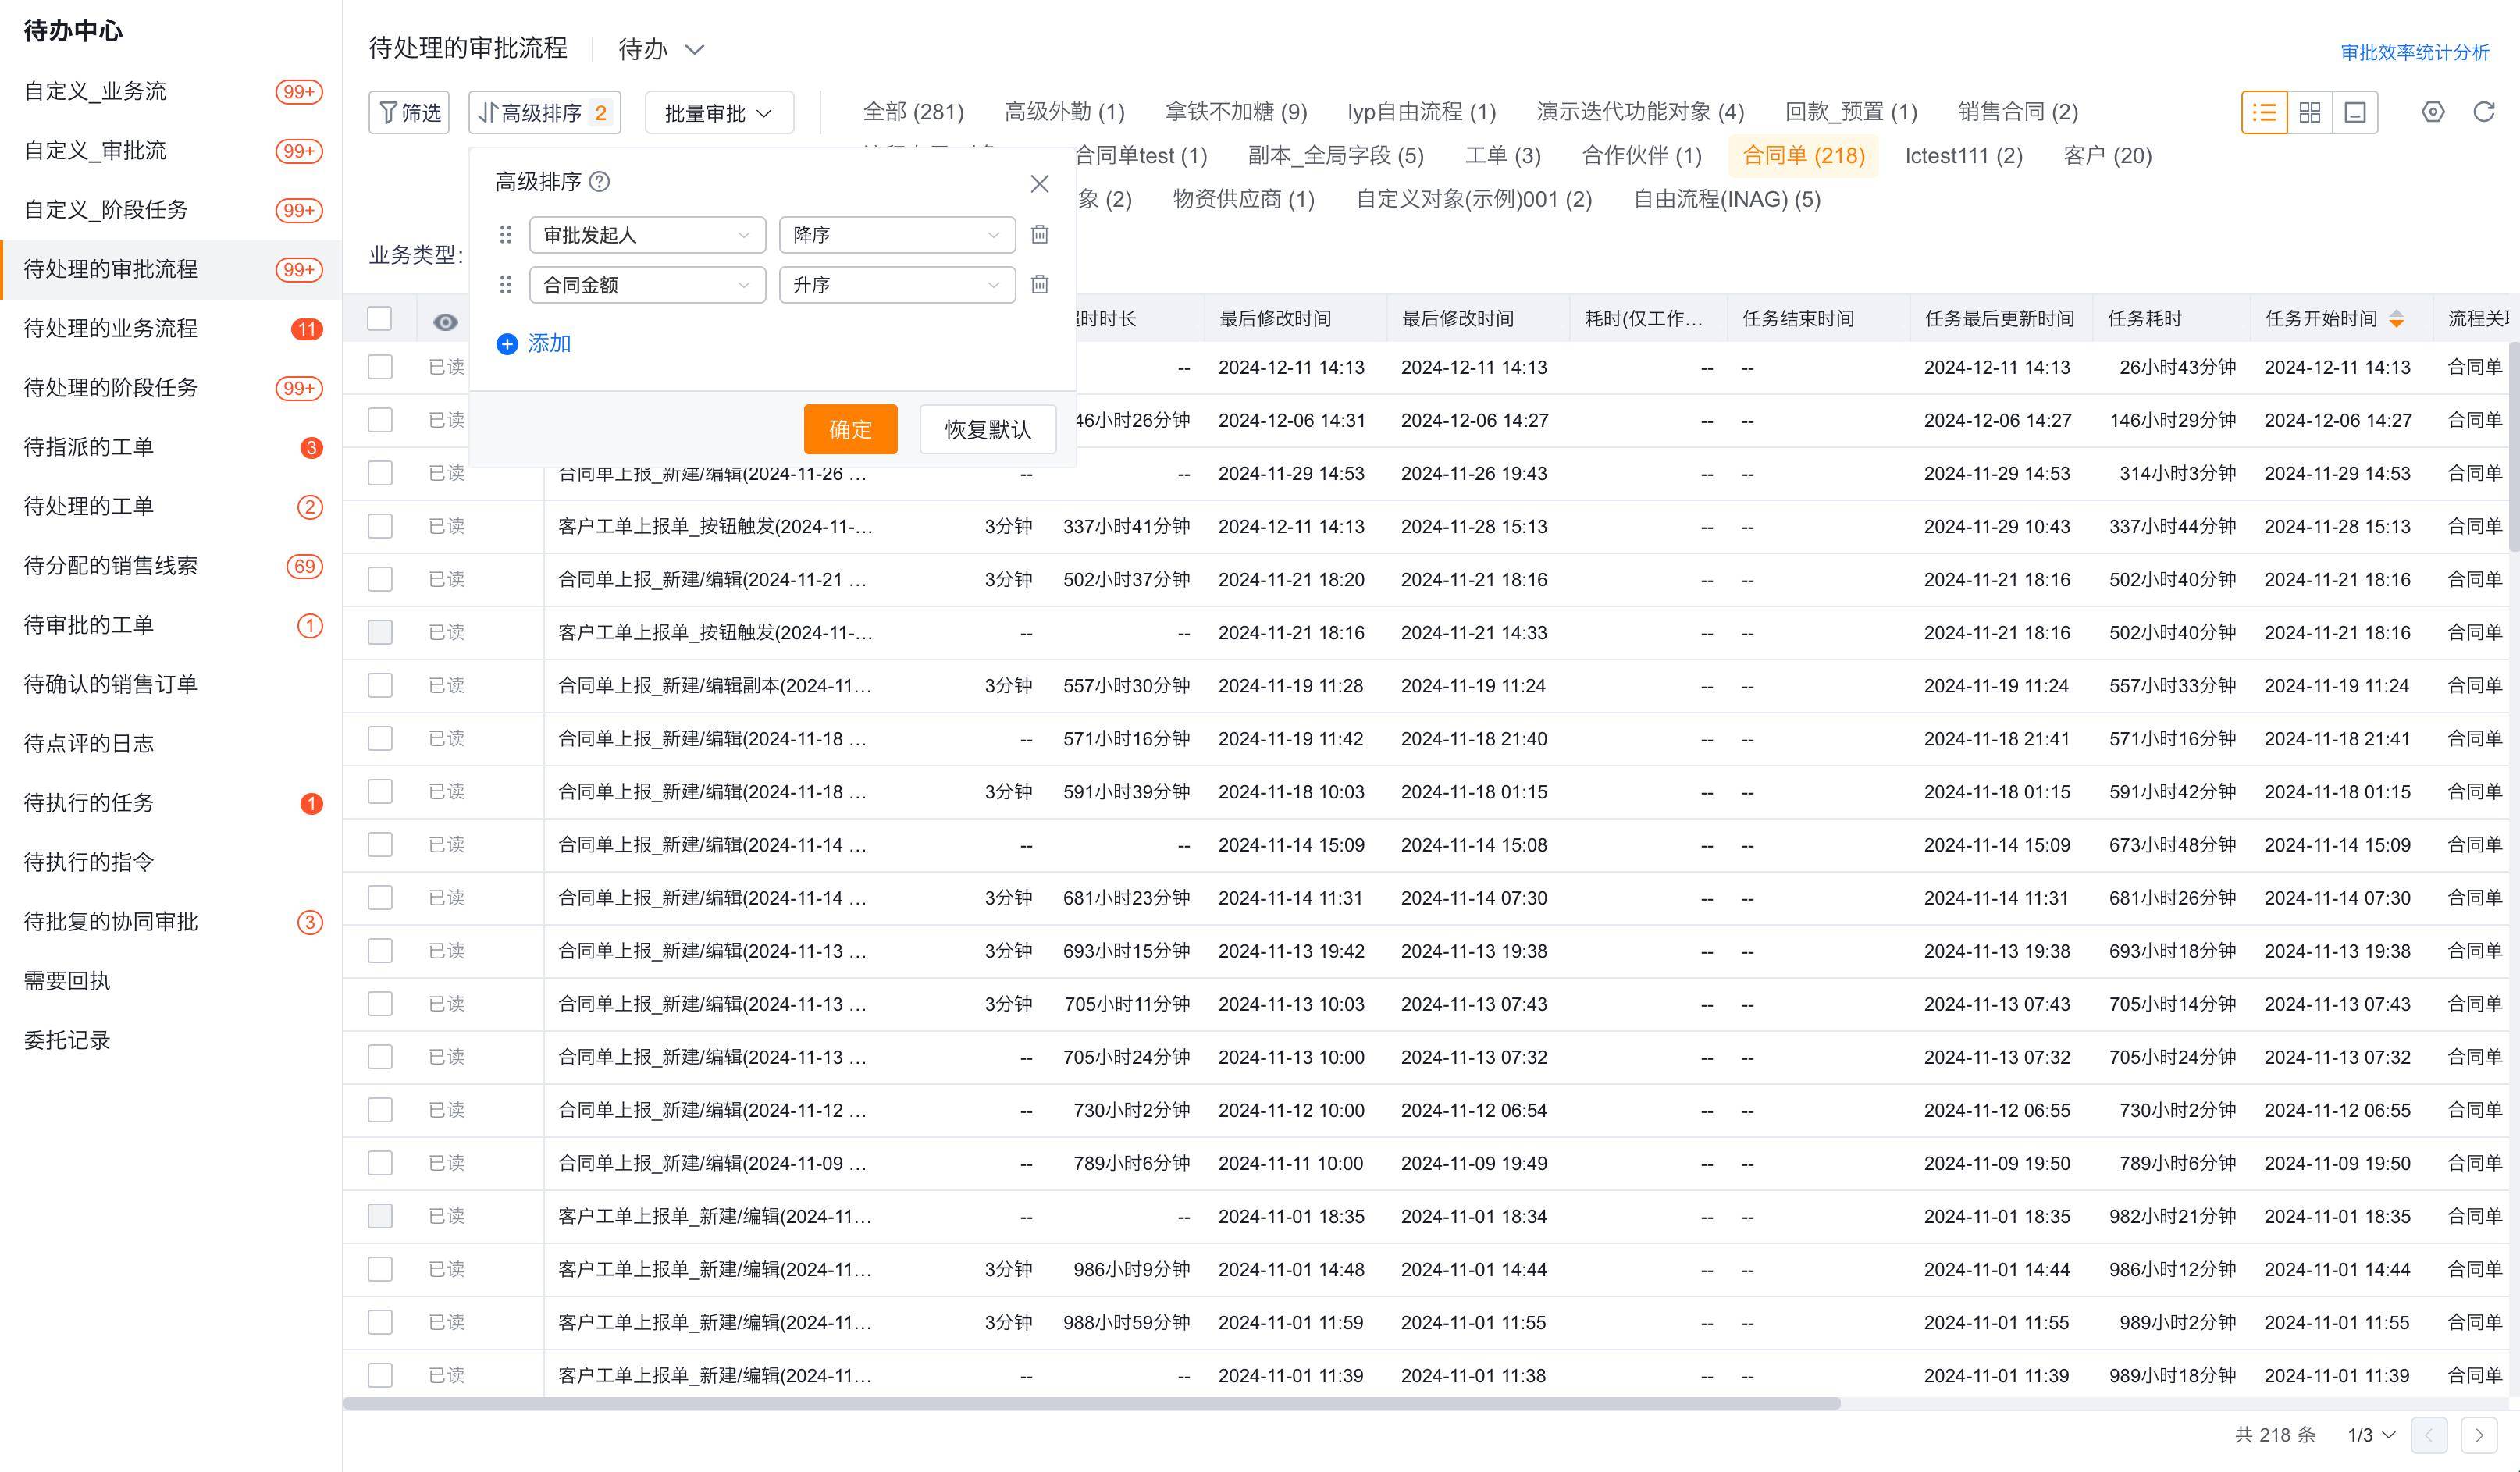Delete the 审批发起人 sort rule
The image size is (2520, 1472).
[x=1039, y=234]
